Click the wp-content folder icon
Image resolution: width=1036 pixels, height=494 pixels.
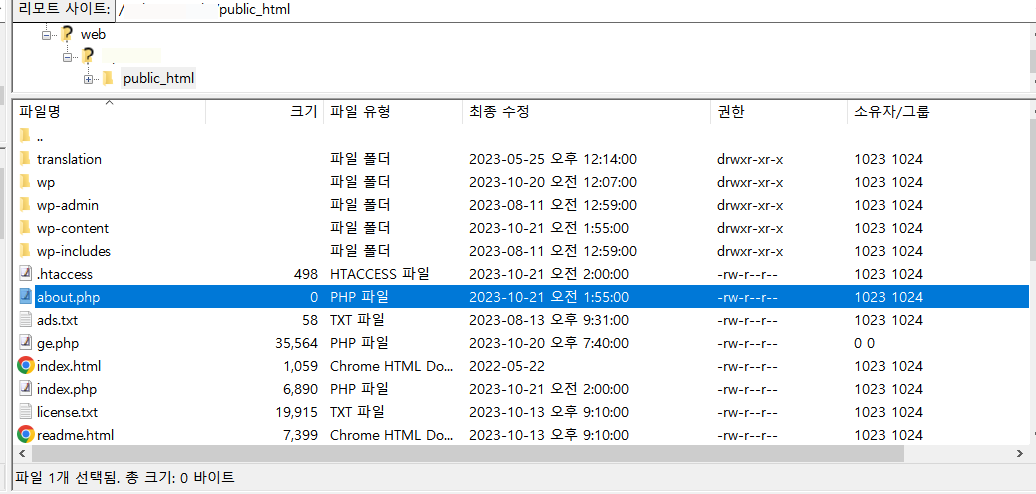(25, 228)
